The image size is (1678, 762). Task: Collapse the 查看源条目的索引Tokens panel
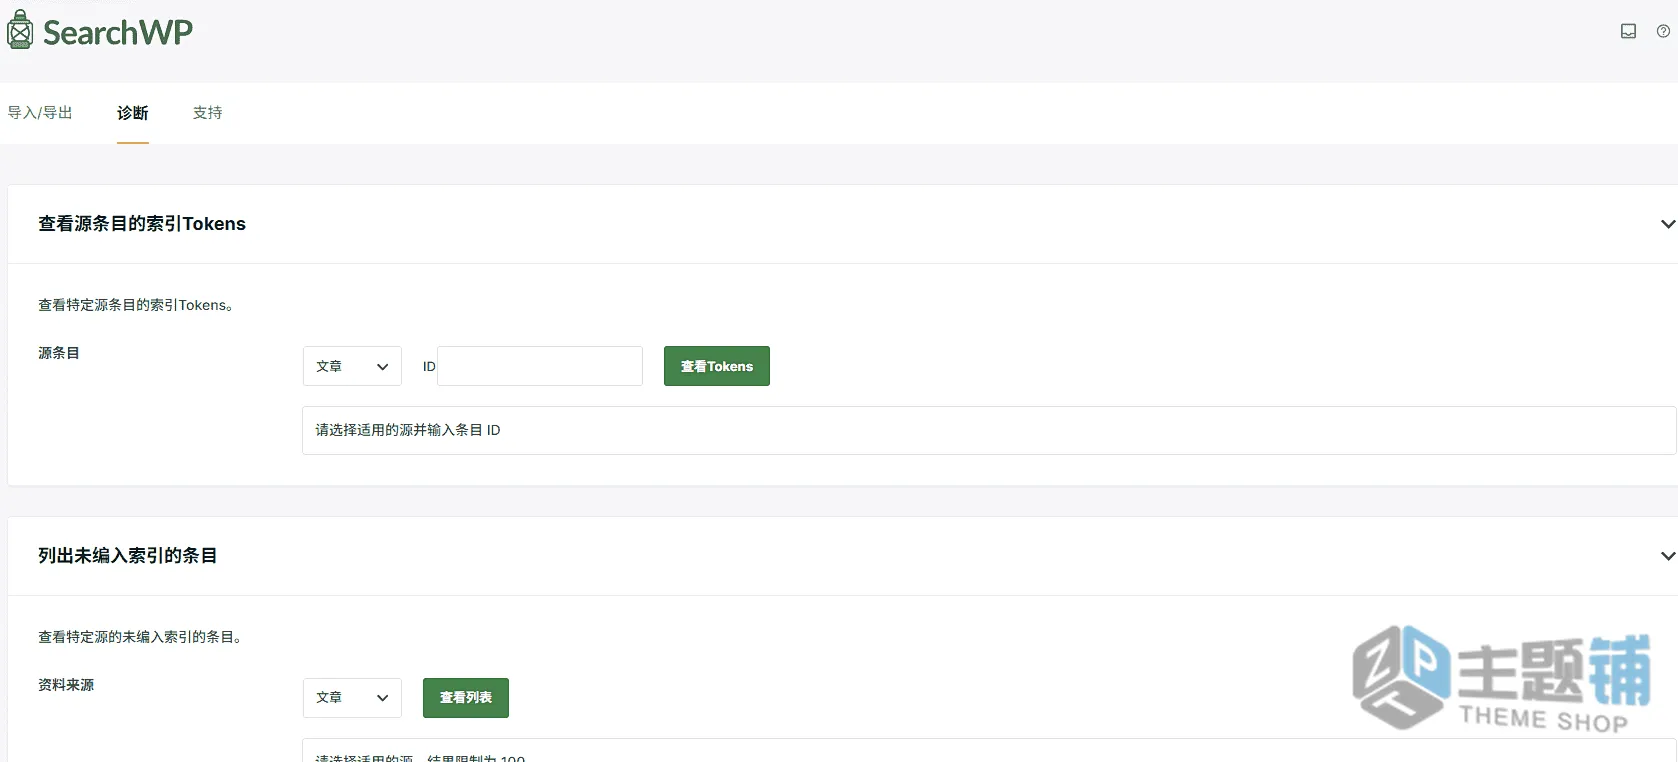tap(1667, 224)
